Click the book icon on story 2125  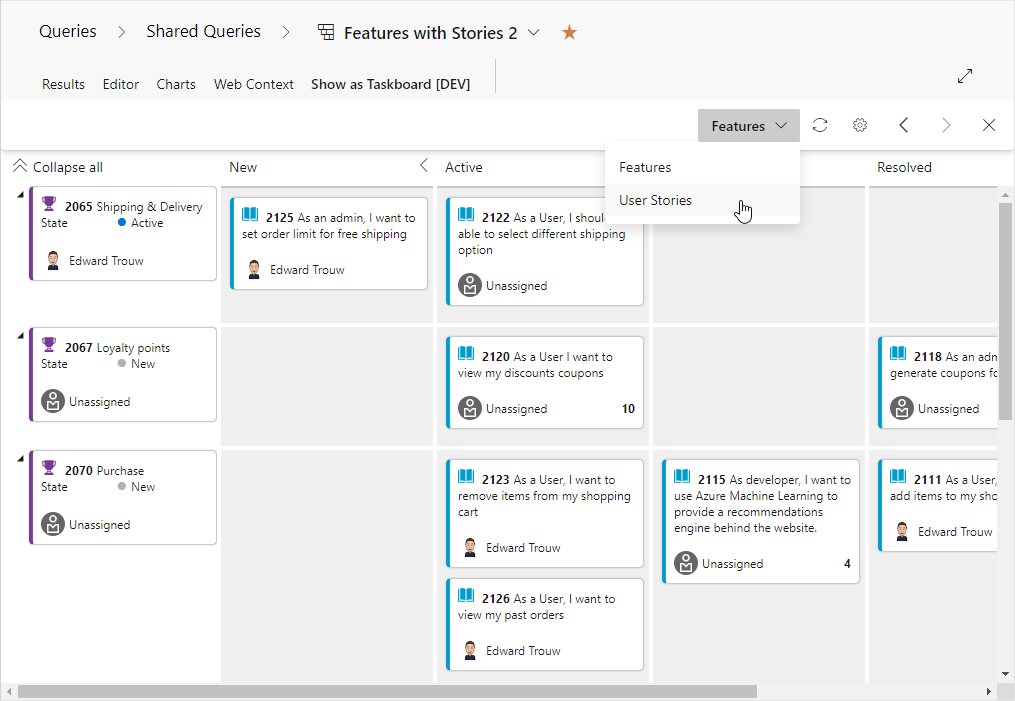click(250, 215)
